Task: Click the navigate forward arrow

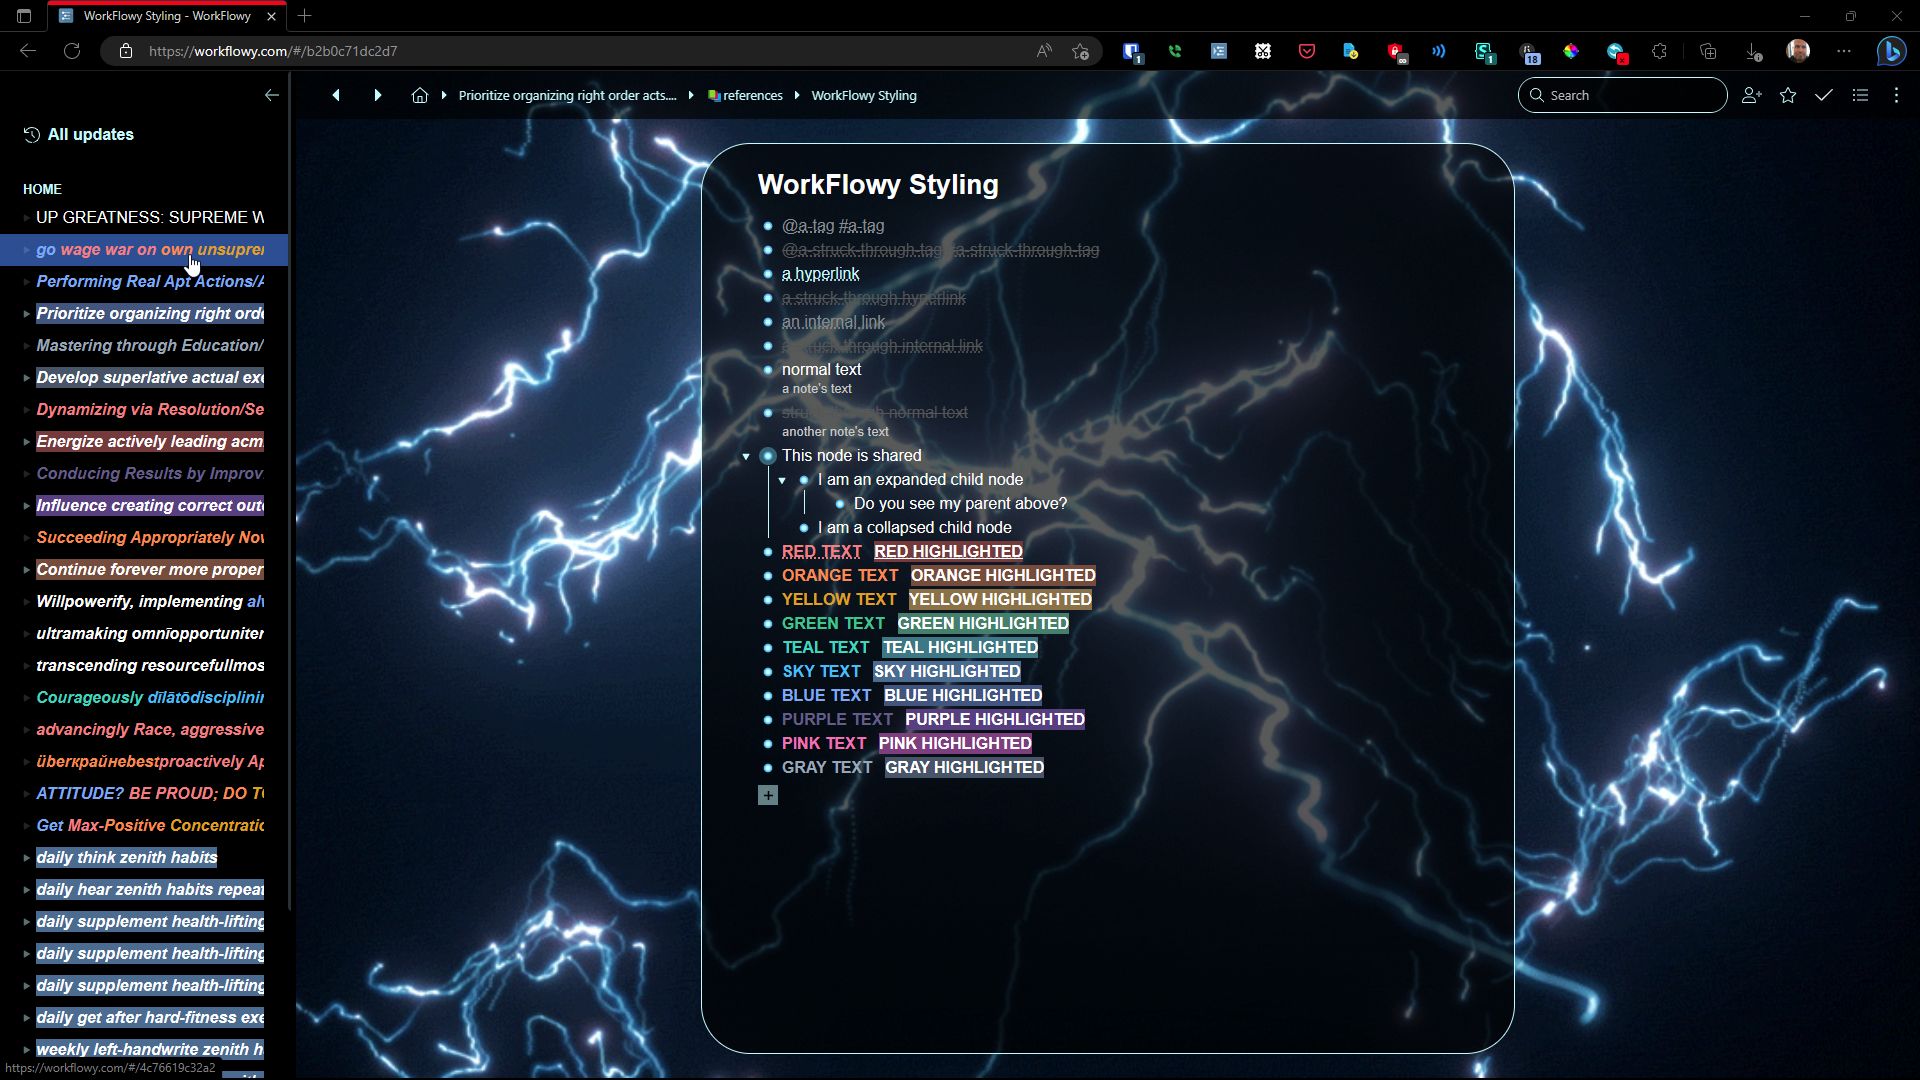Action: [x=376, y=95]
